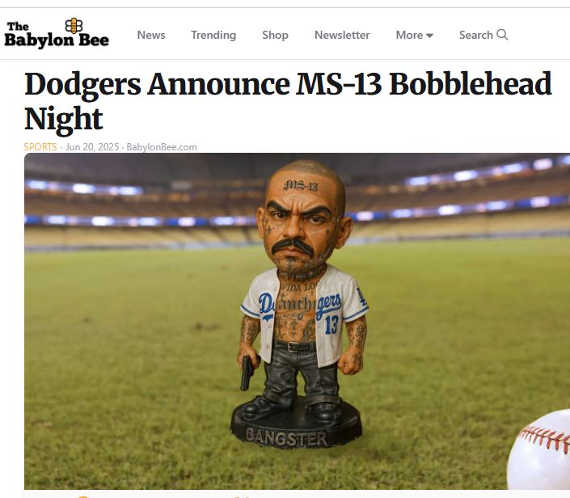570x498 pixels.
Task: Open the News section
Action: click(151, 35)
